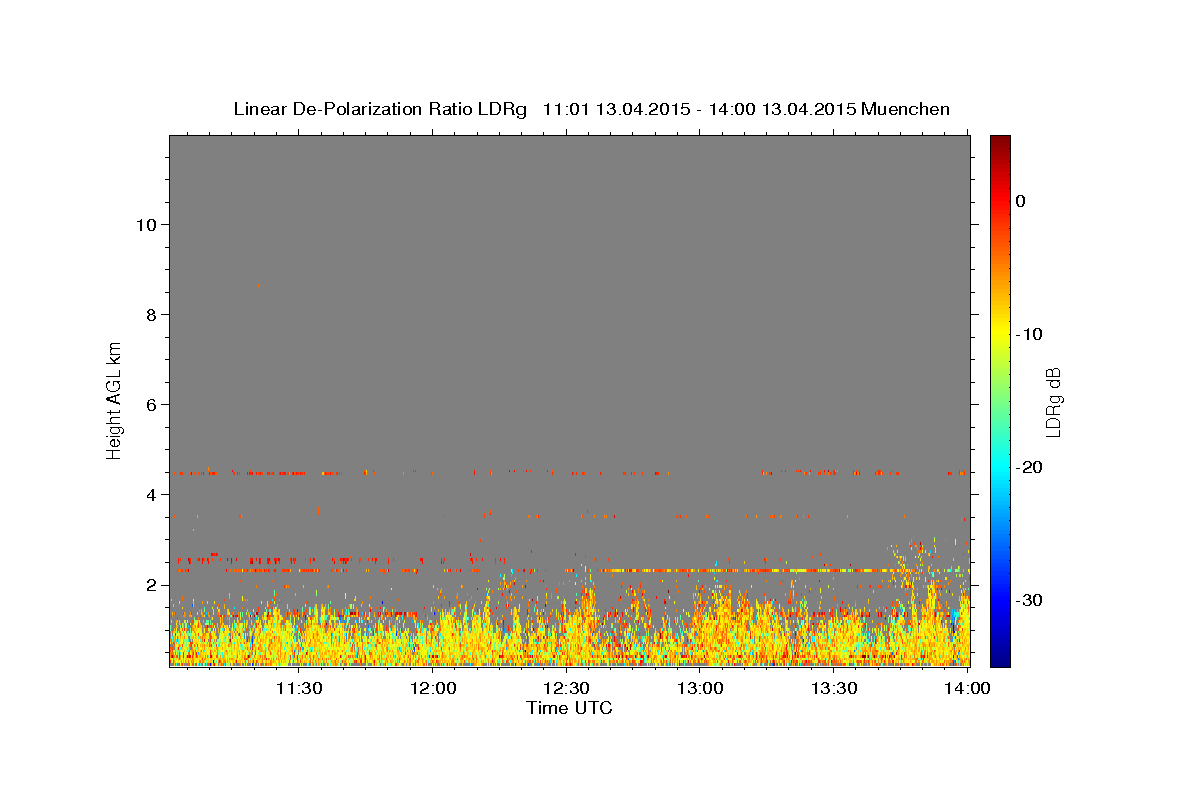
Task: Click the dark blue bottom of the colorbar
Action: [x=1000, y=658]
